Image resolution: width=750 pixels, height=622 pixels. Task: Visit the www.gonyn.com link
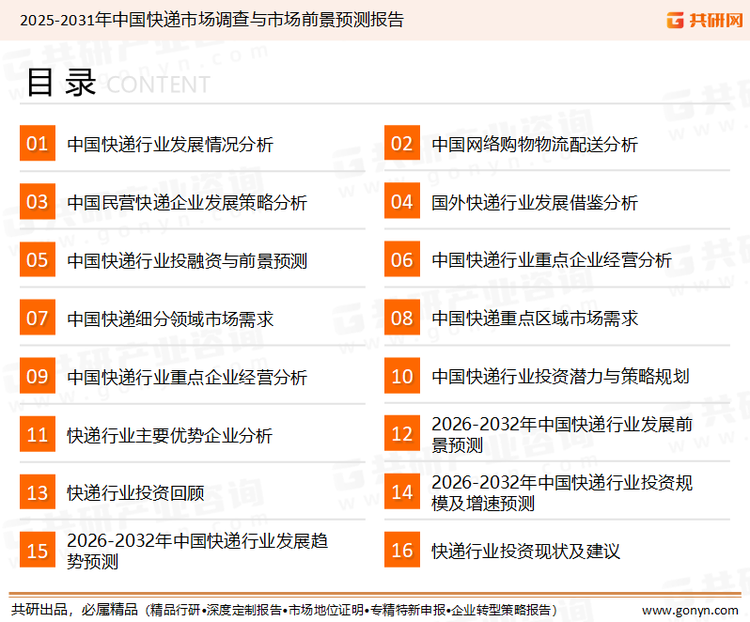pyautogui.click(x=690, y=611)
